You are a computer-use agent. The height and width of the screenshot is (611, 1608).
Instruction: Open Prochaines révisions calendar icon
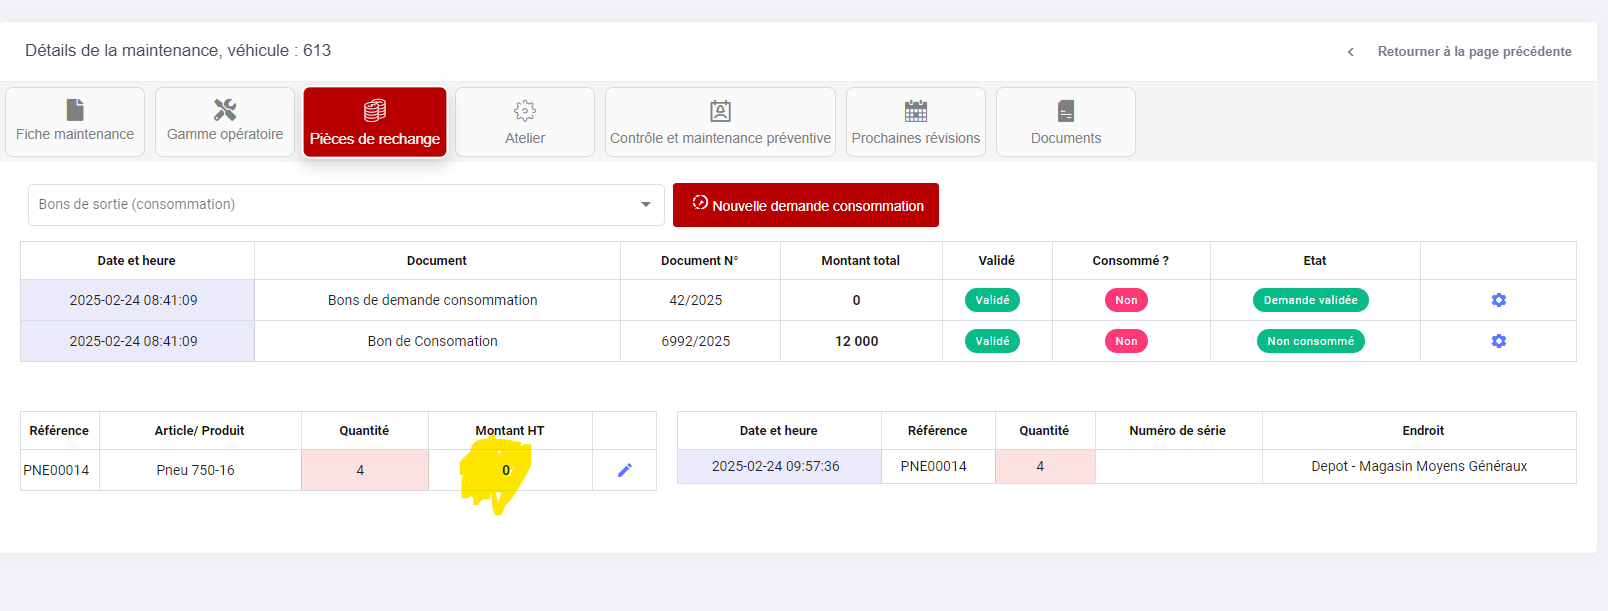coord(916,111)
